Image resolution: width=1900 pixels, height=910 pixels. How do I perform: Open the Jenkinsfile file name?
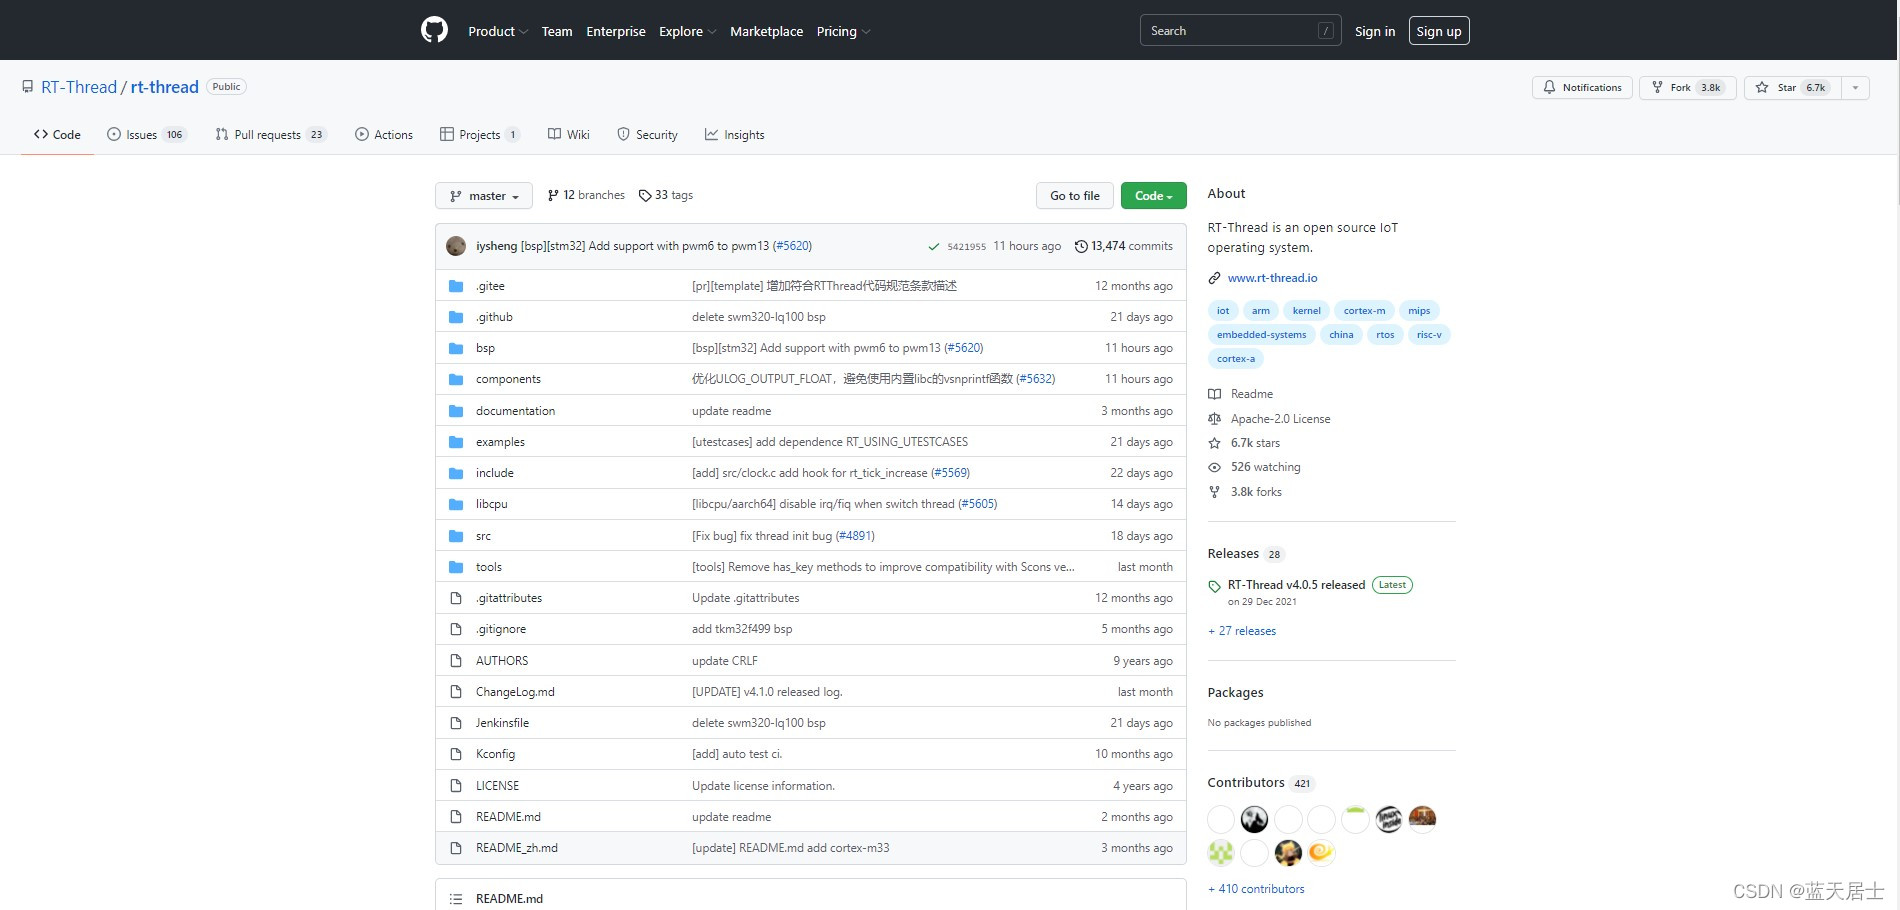[502, 723]
